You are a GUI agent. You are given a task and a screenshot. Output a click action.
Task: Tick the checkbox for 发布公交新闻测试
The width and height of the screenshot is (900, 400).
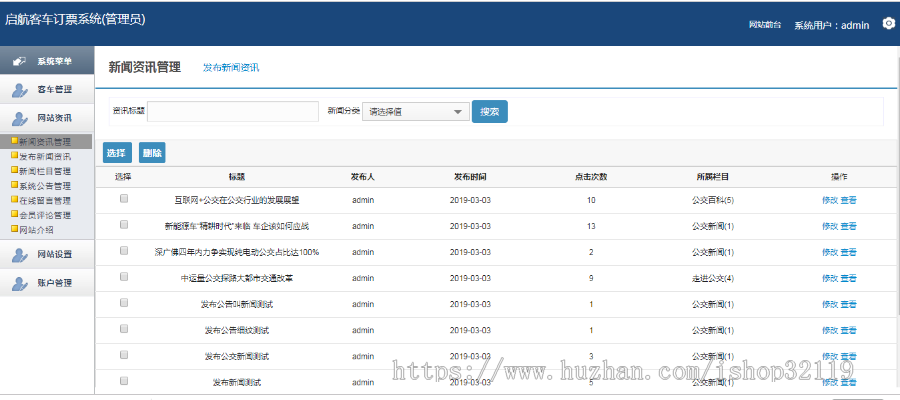(x=123, y=355)
